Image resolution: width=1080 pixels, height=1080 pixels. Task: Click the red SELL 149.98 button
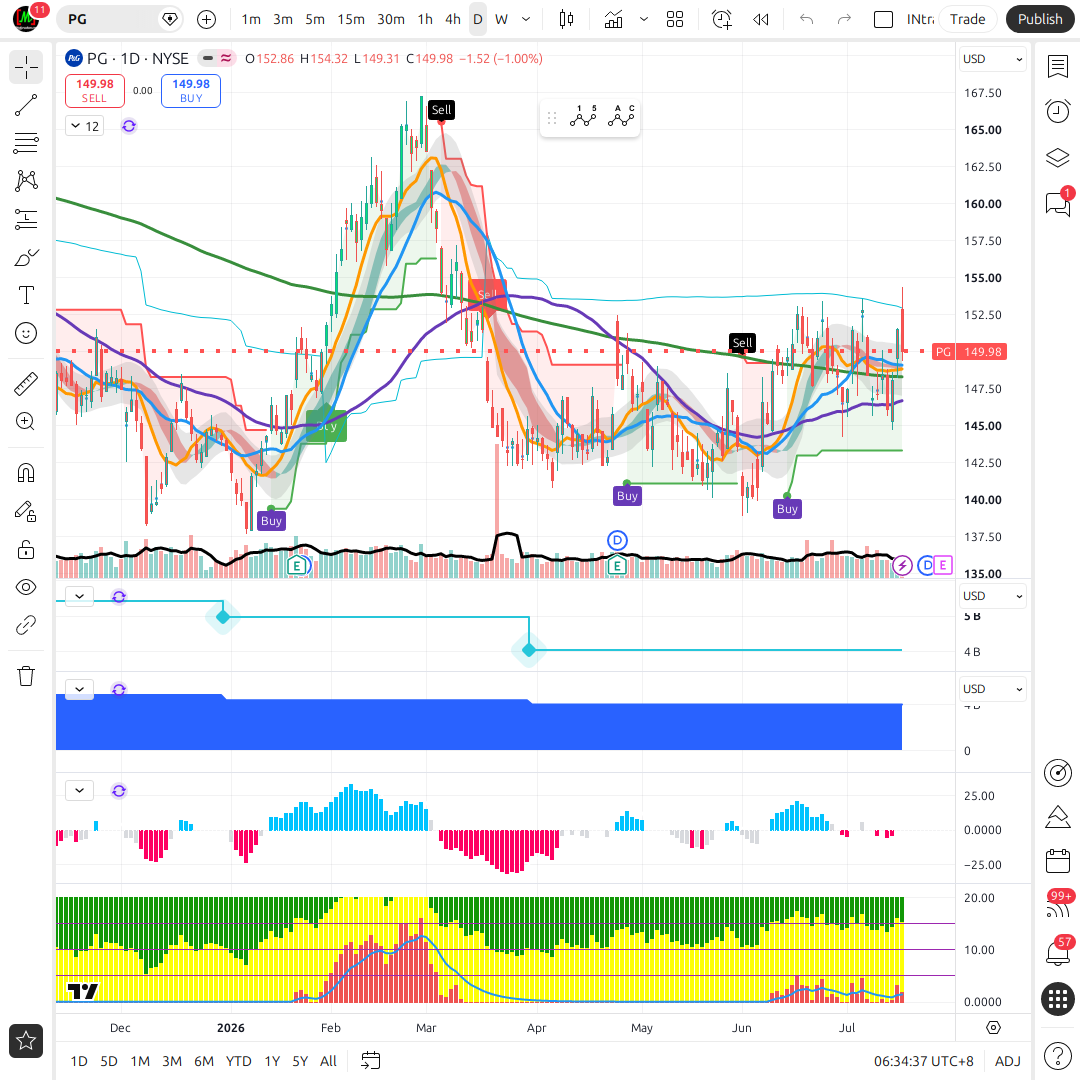click(95, 91)
